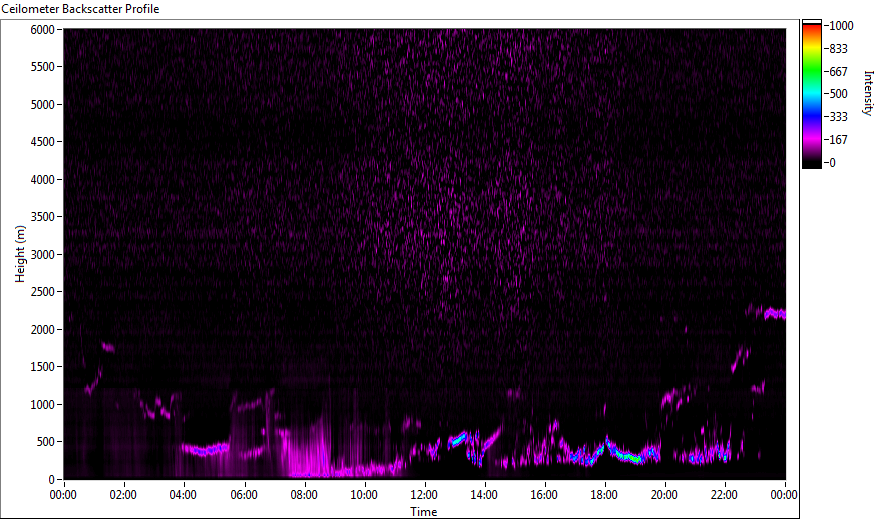Click the 3500 height axis value

tap(43, 217)
